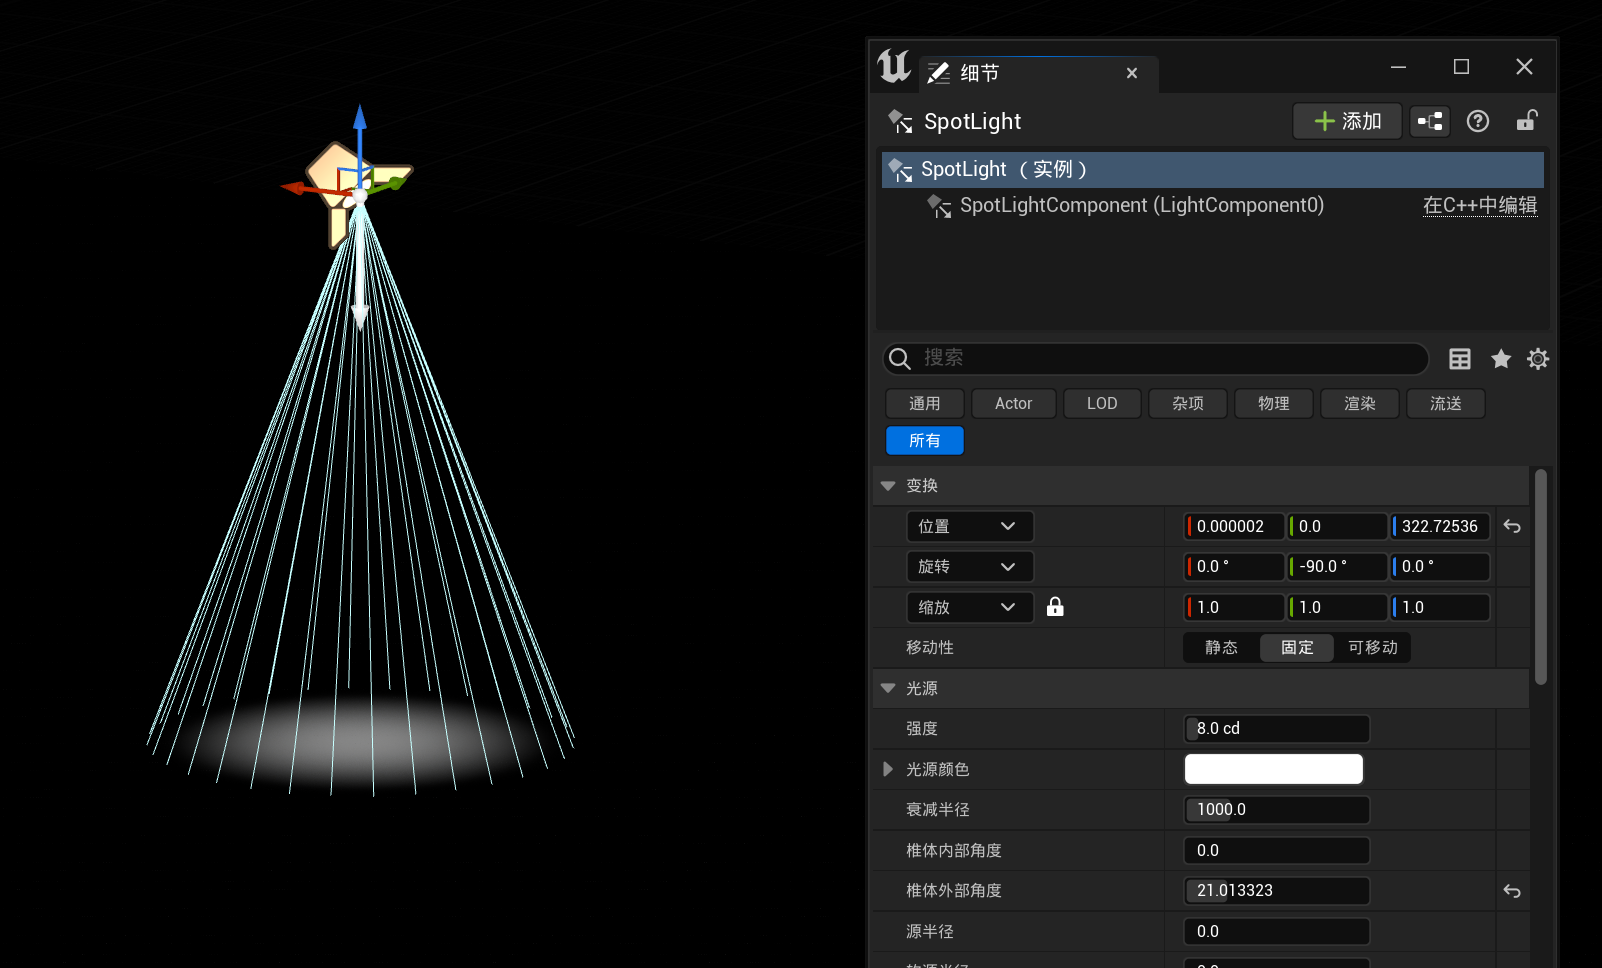Viewport: 1602px width, 968px height.
Task: Open the rotation (旋转) dropdown
Action: [x=969, y=567]
